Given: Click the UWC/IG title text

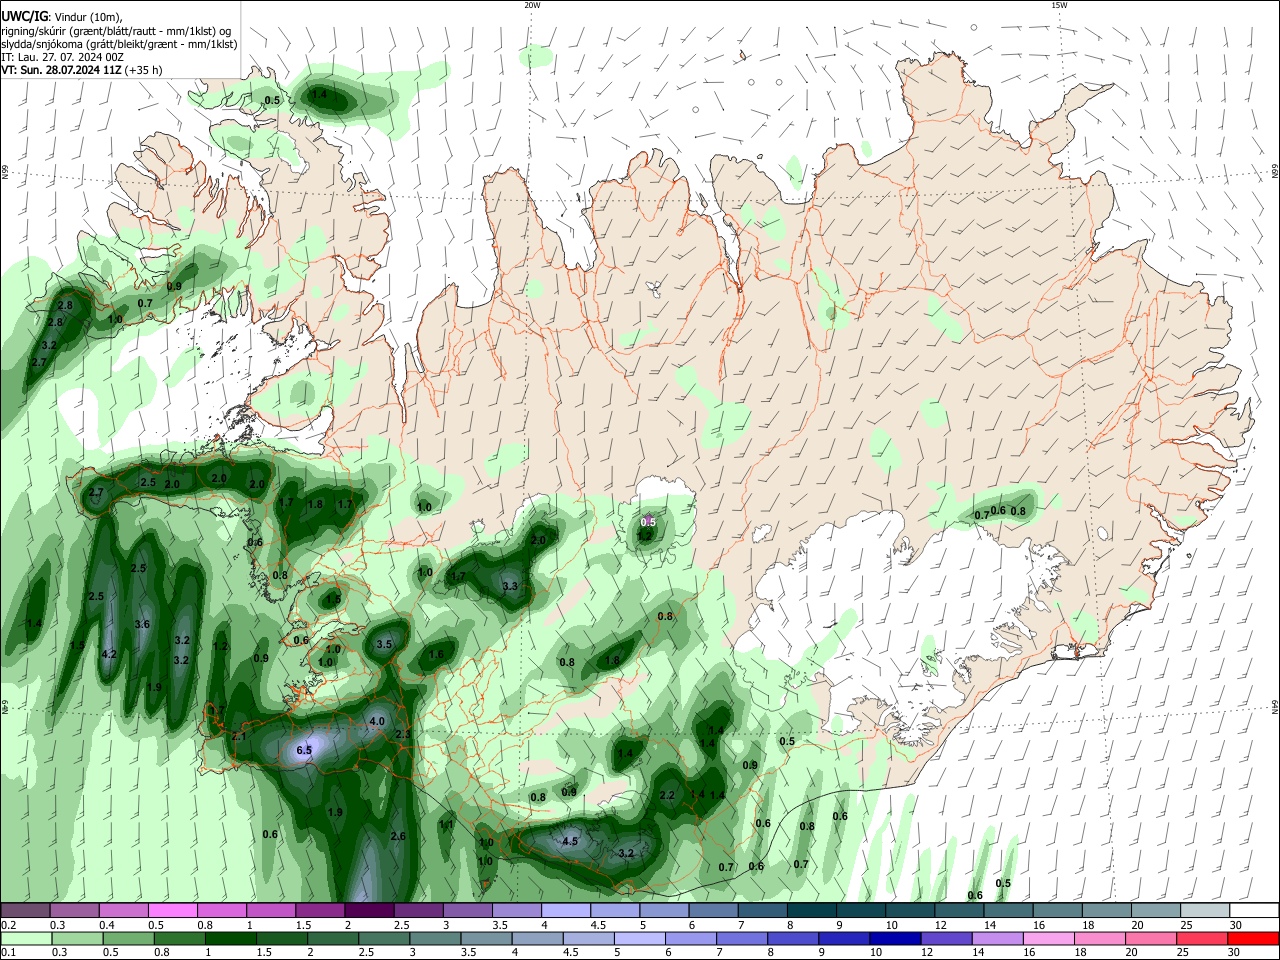Looking at the screenshot, I should click(x=24, y=16).
